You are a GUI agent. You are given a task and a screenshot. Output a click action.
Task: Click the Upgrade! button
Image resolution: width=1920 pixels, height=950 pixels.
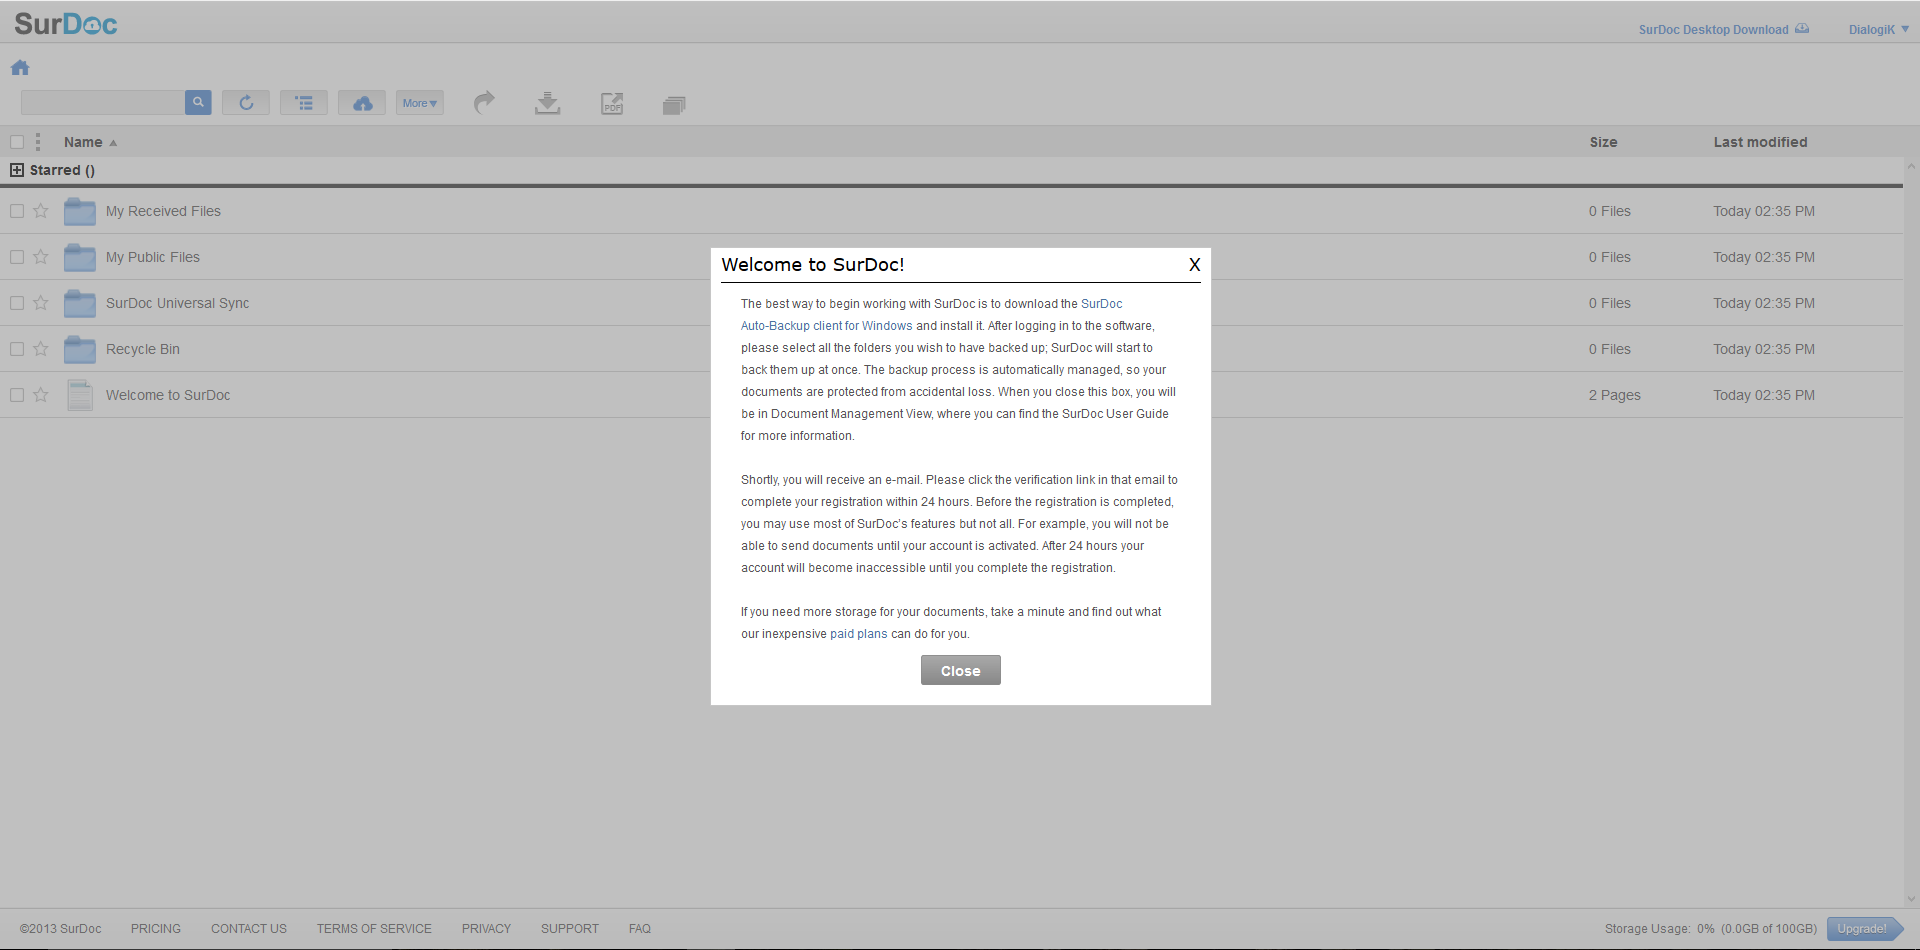(x=1864, y=929)
